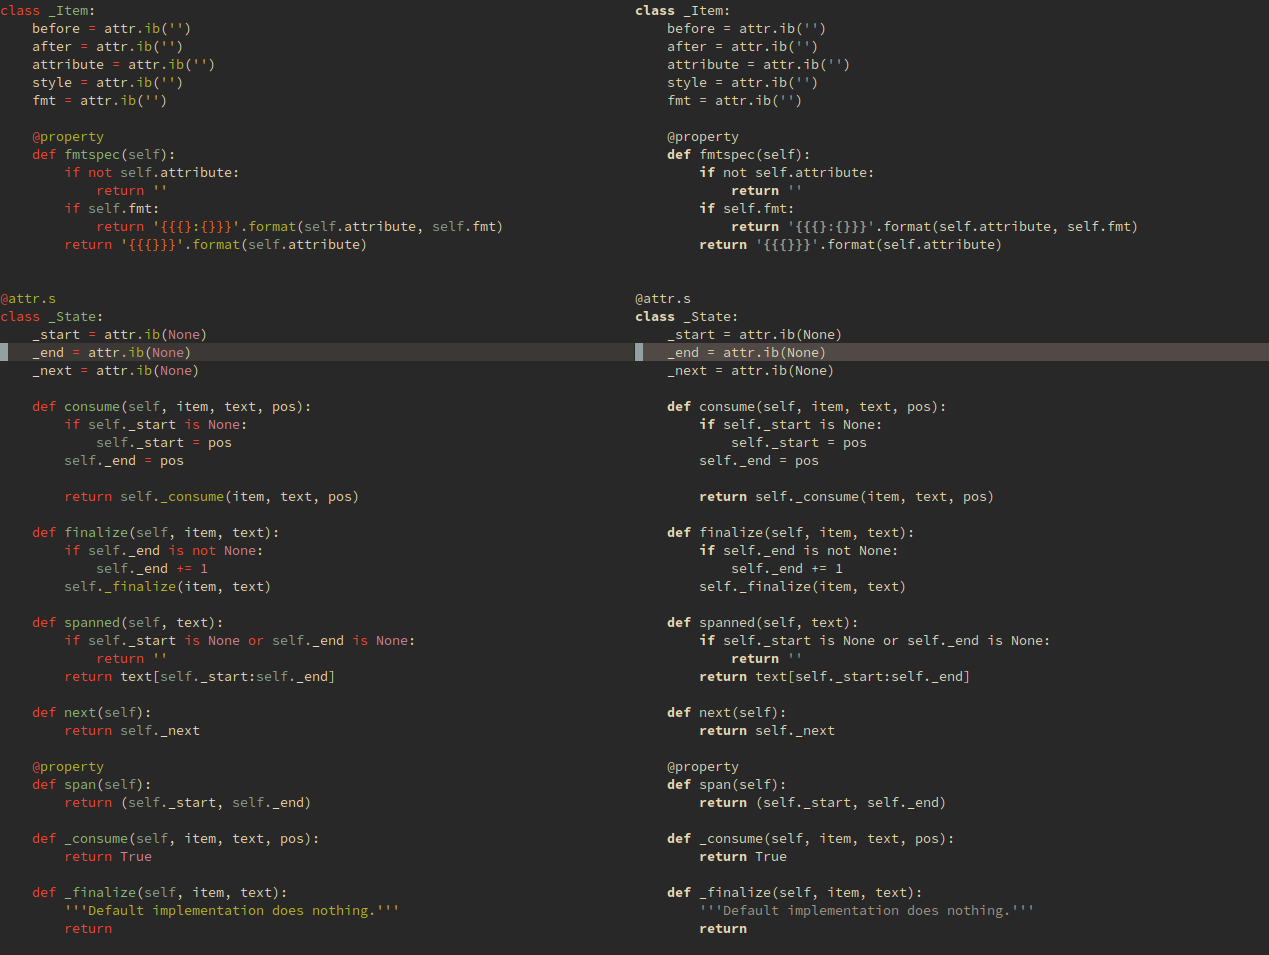Viewport: 1269px width, 955px height.
Task: Click 'def fmtspec(self):' in the left pane
Action: (x=103, y=155)
